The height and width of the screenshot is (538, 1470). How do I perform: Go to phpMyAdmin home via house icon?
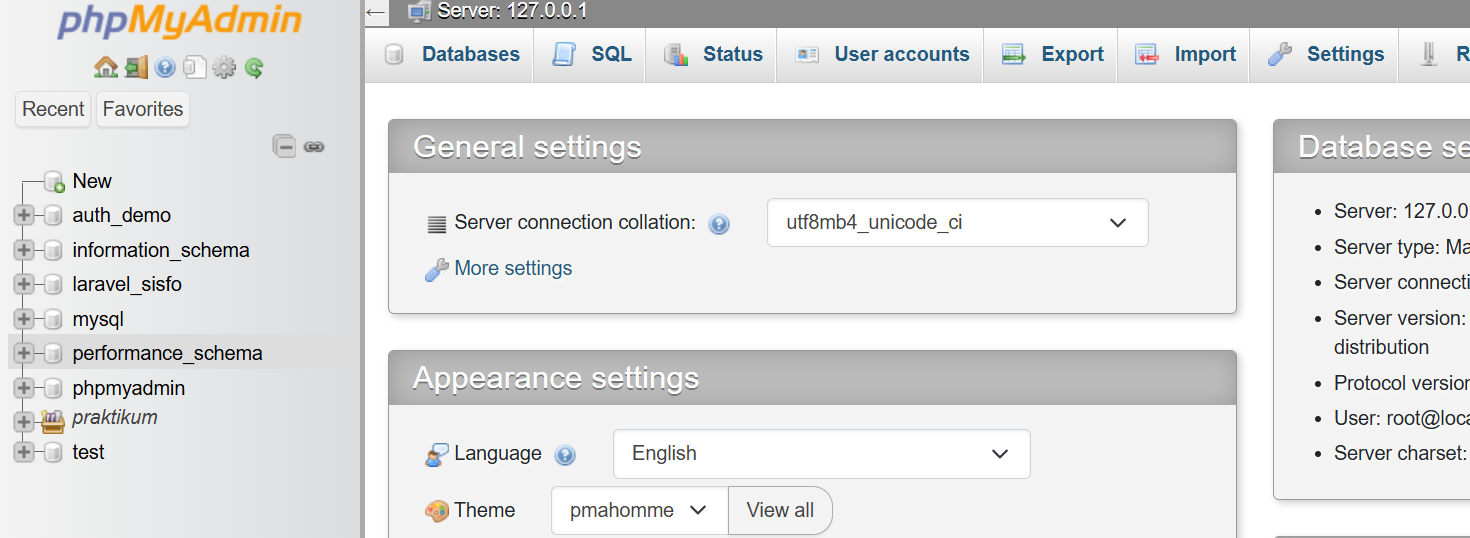pyautogui.click(x=106, y=67)
